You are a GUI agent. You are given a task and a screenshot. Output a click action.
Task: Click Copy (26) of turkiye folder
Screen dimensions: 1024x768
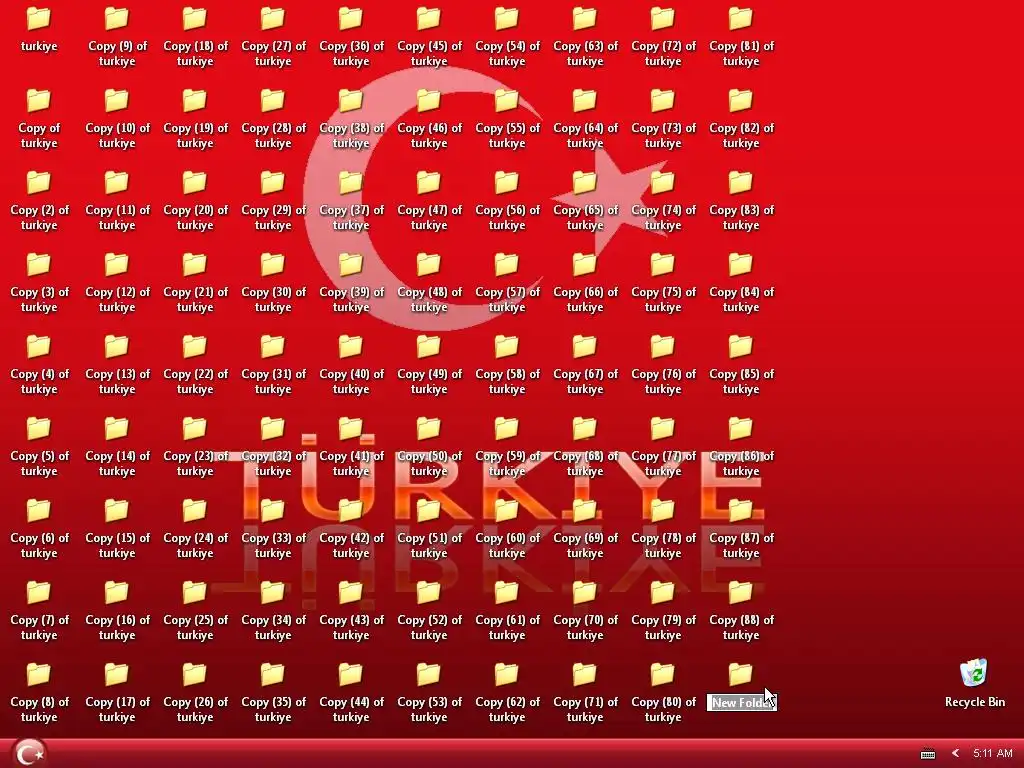195,675
